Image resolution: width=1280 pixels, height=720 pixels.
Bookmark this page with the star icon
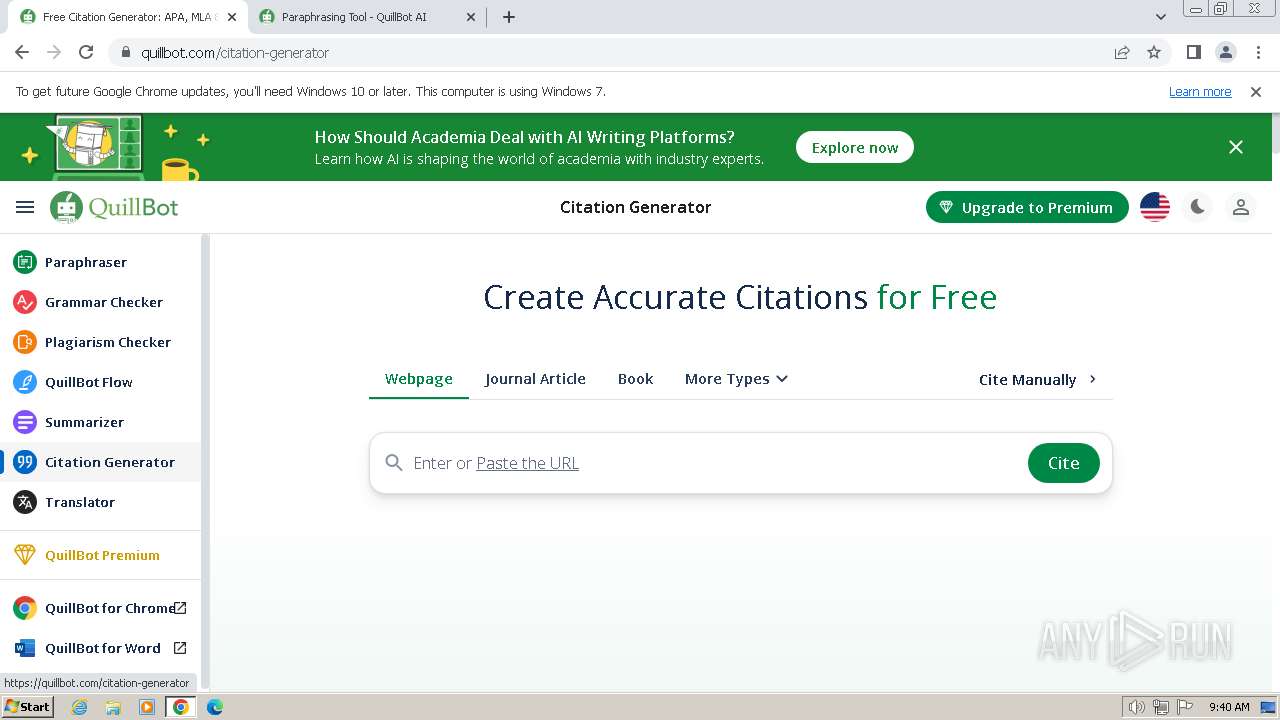1154,52
